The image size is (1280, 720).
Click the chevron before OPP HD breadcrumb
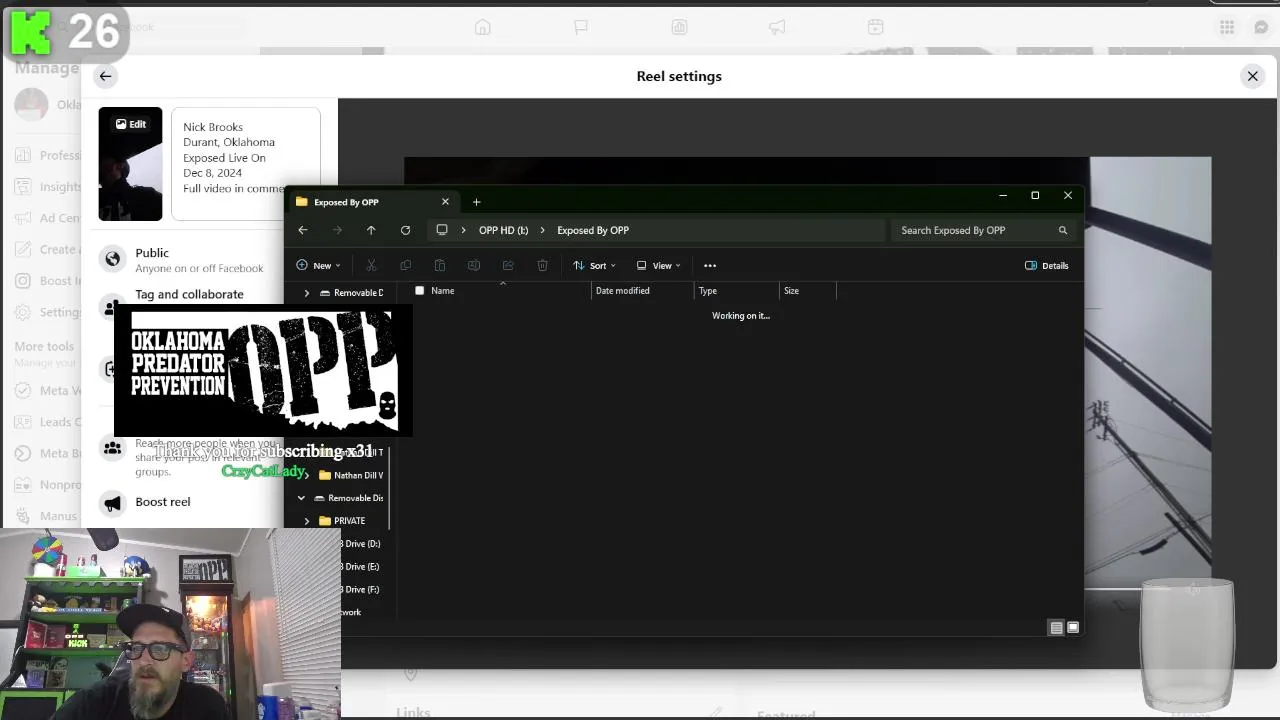(464, 230)
